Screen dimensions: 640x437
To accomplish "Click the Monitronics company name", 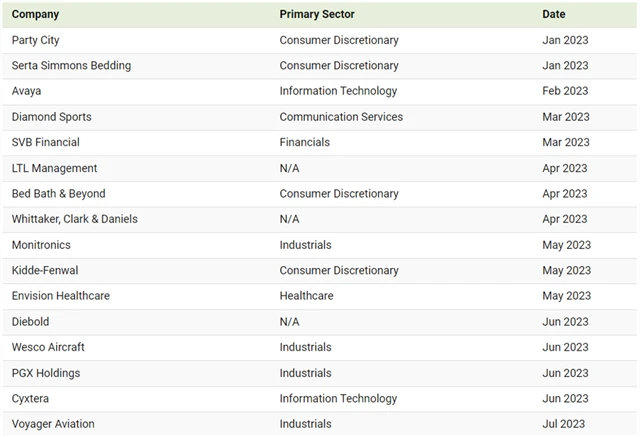I will (x=45, y=245).
